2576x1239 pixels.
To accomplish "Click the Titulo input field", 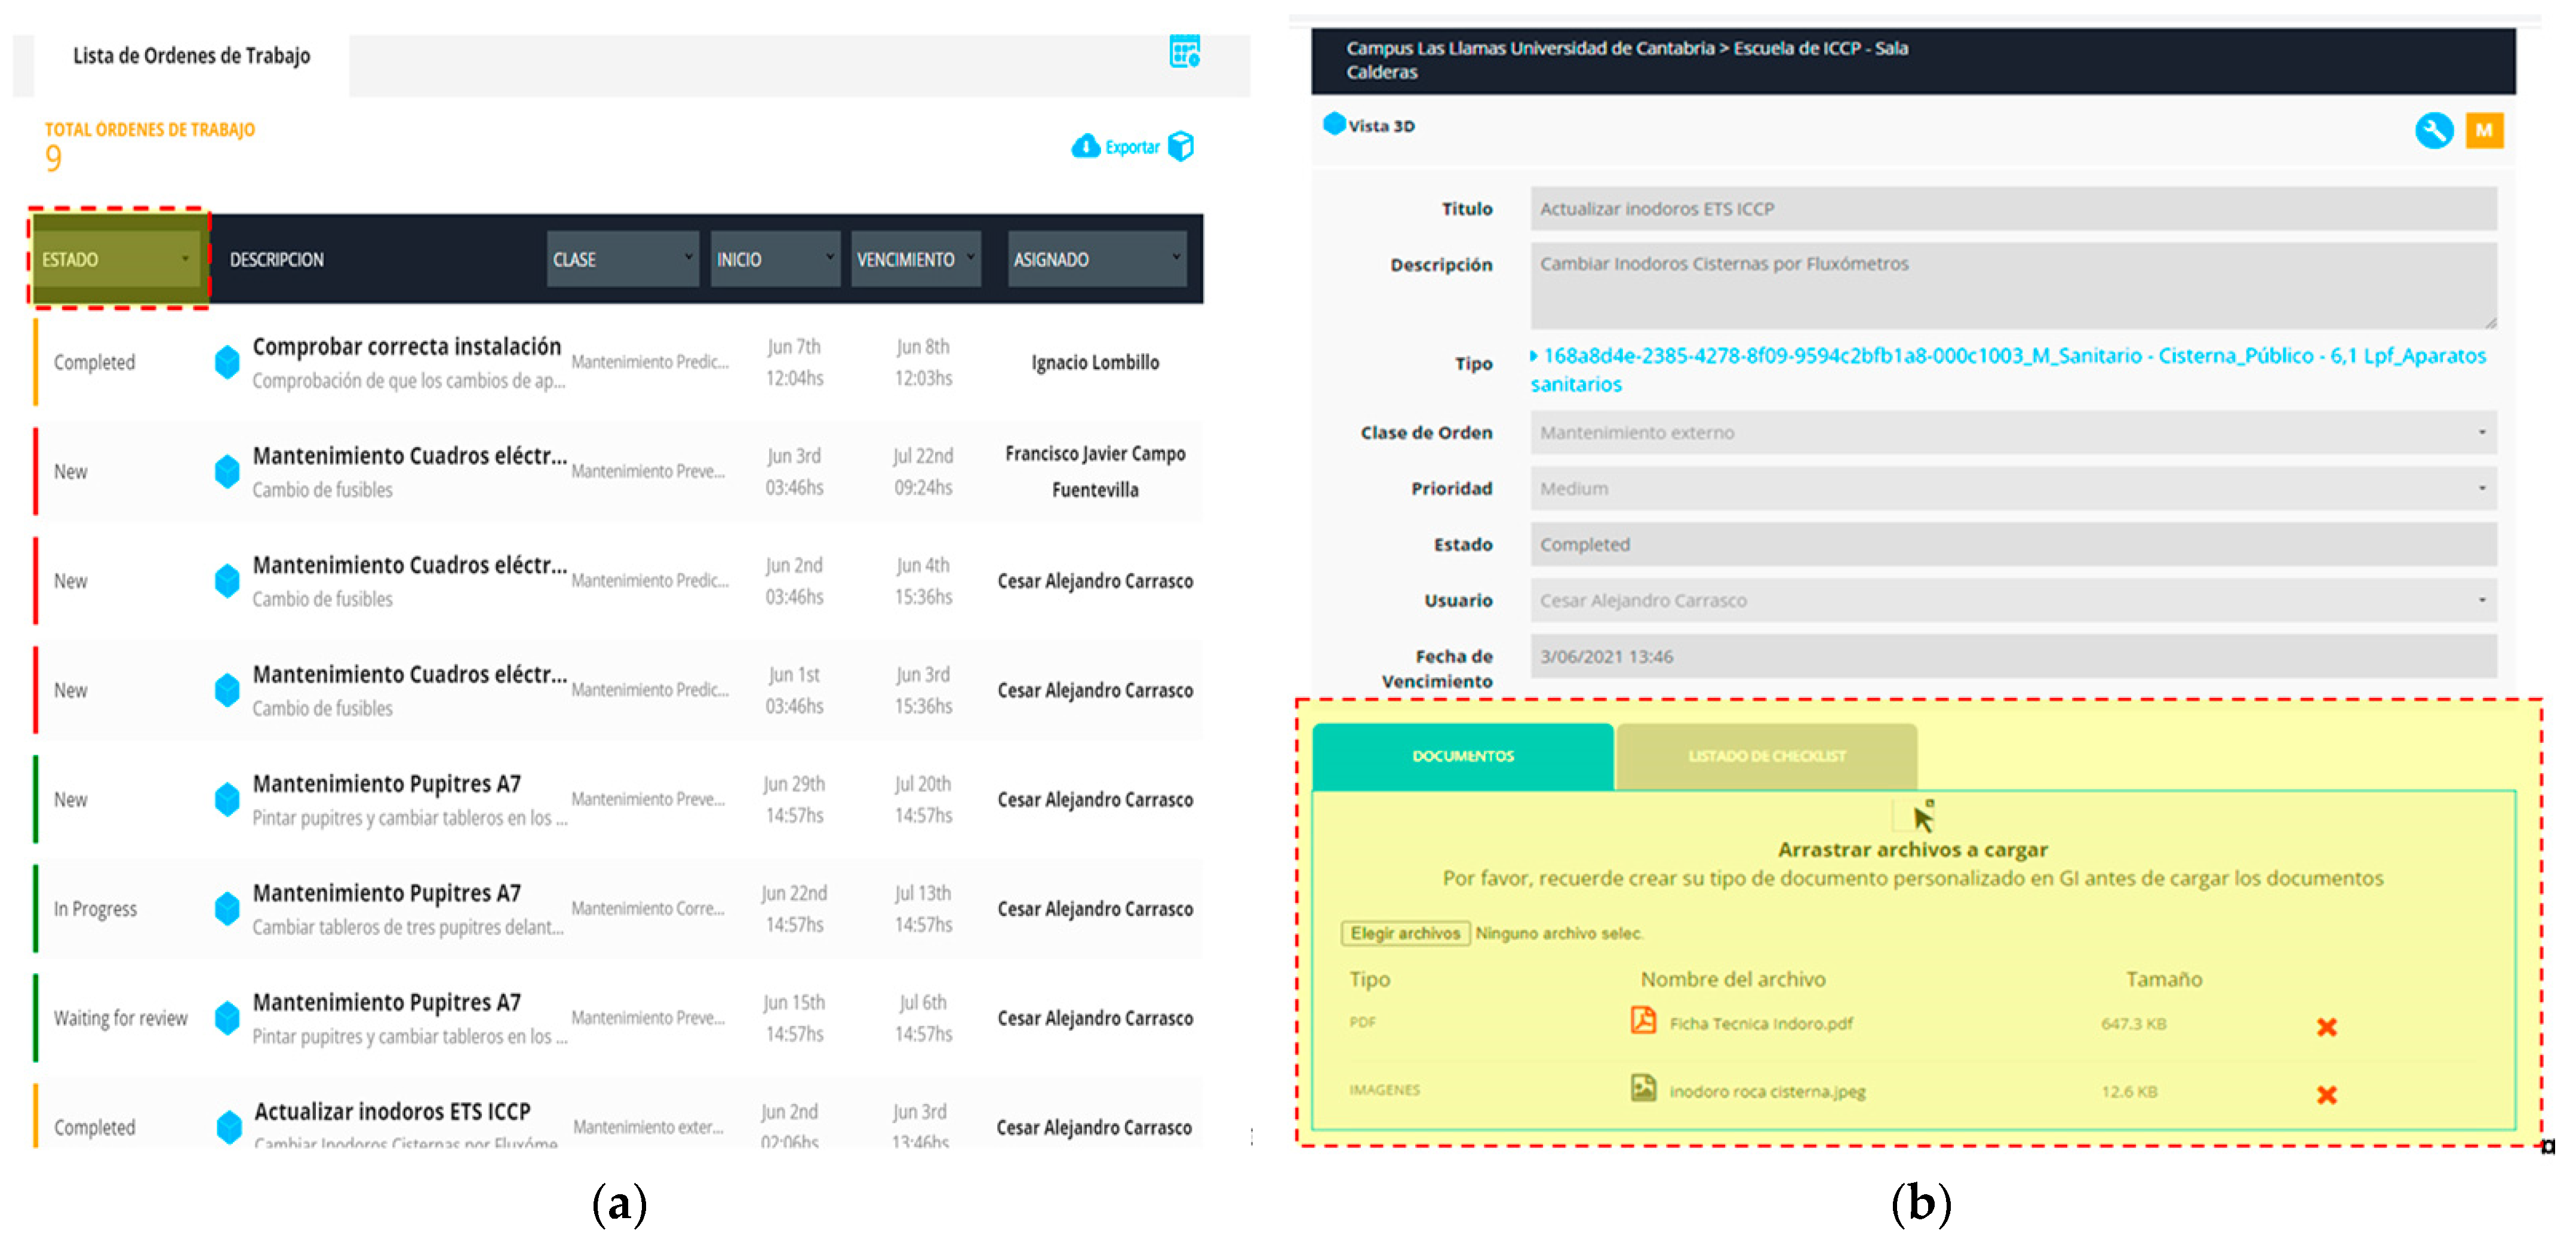I will point(2012,208).
